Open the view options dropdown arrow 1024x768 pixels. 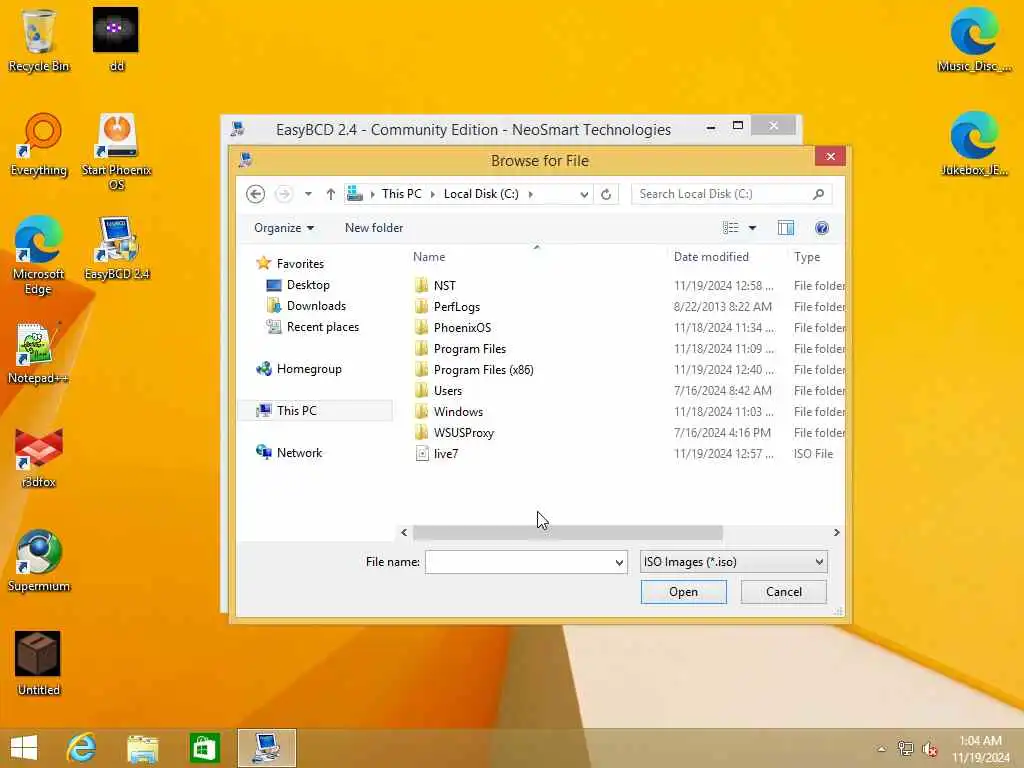752,228
